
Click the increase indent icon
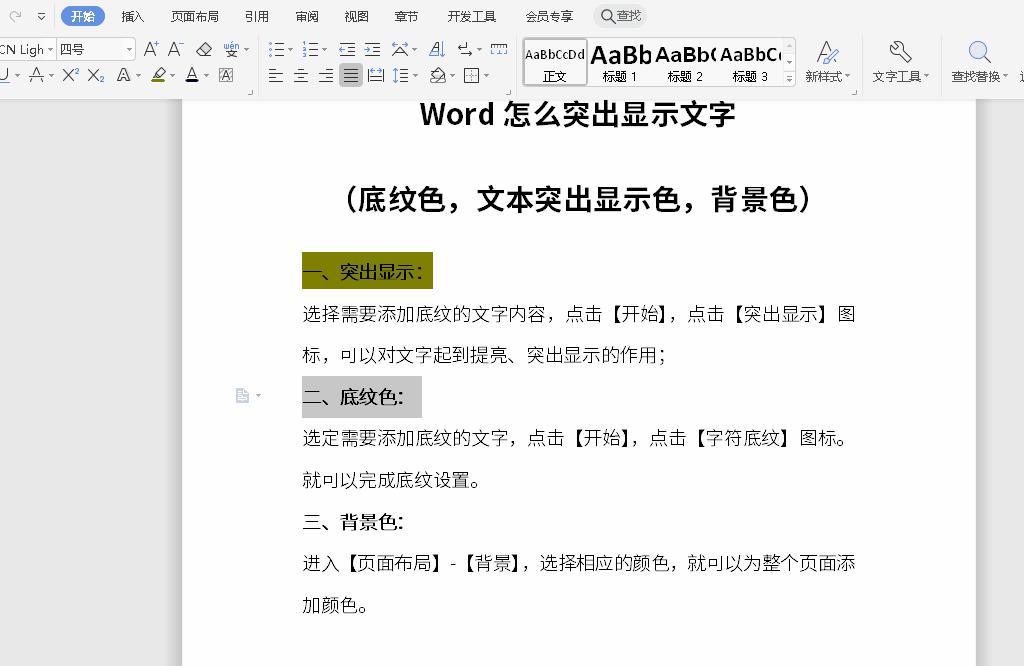click(x=372, y=49)
